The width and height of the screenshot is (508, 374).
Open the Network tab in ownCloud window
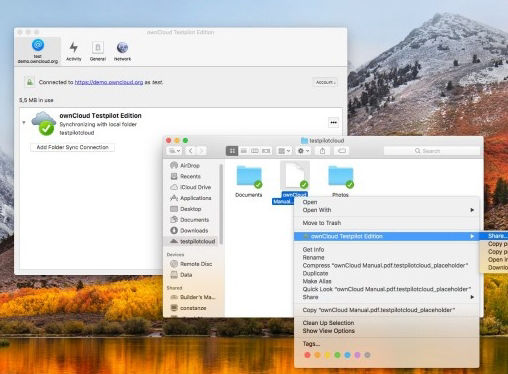pos(122,51)
